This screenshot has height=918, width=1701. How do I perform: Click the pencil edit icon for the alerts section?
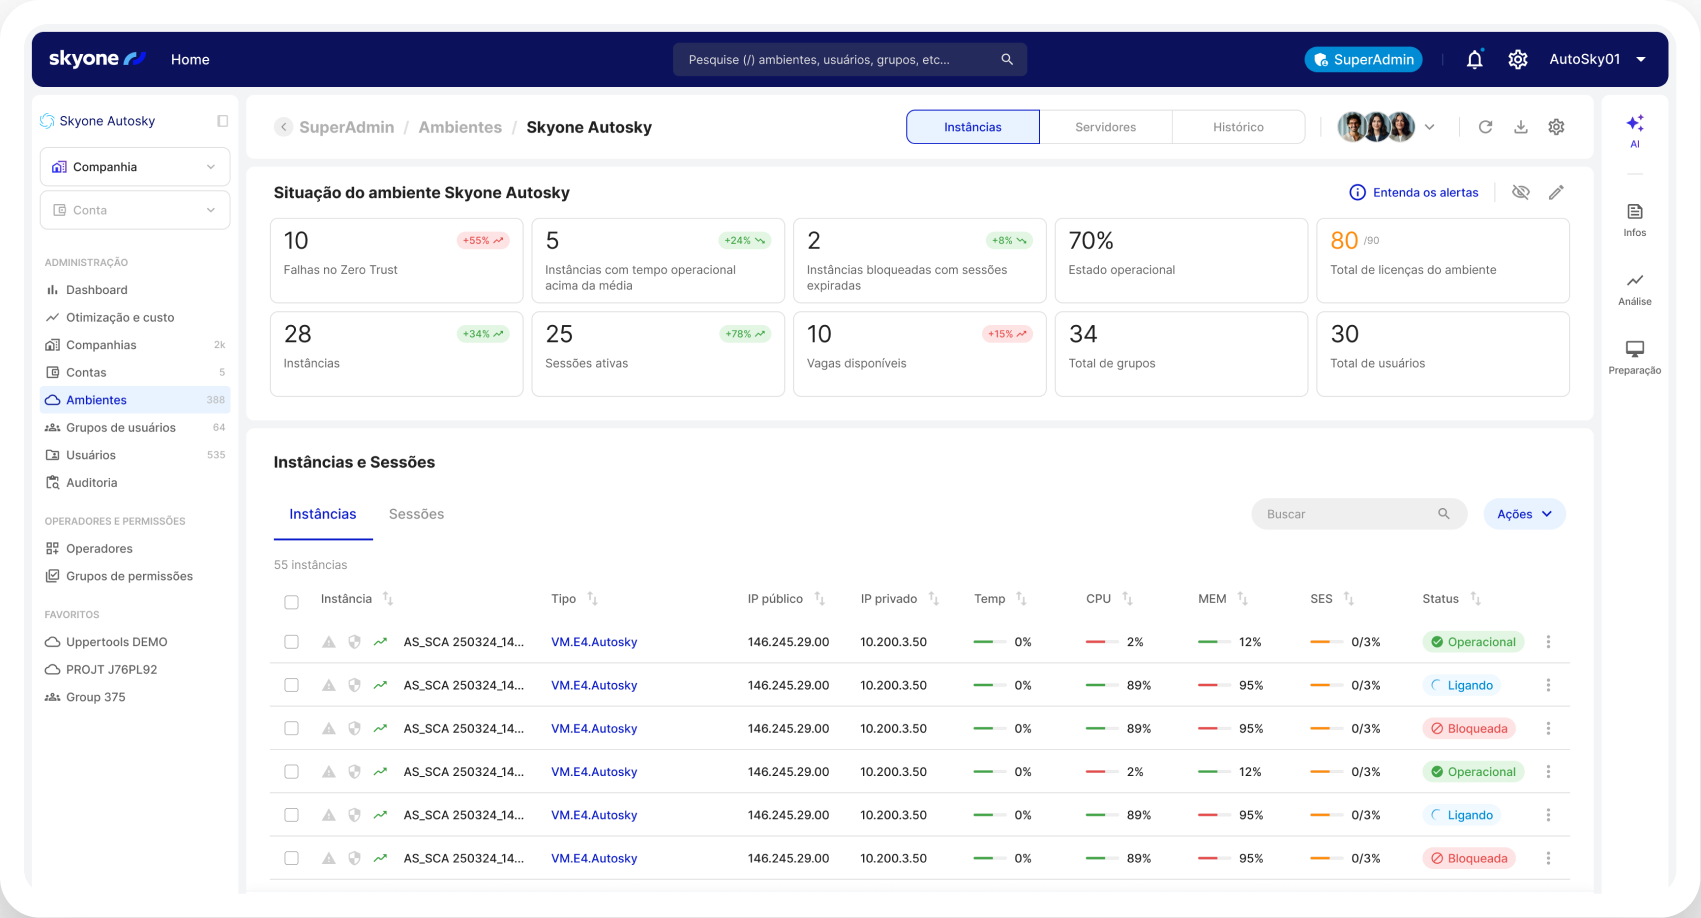coord(1556,192)
